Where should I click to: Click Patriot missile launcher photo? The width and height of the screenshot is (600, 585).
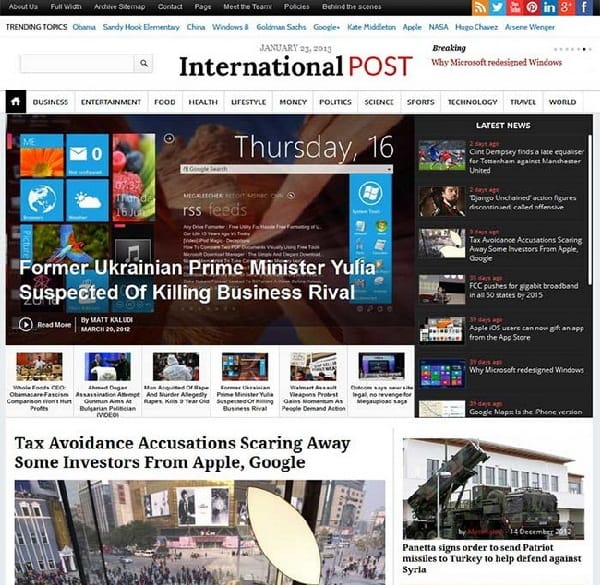(x=493, y=489)
